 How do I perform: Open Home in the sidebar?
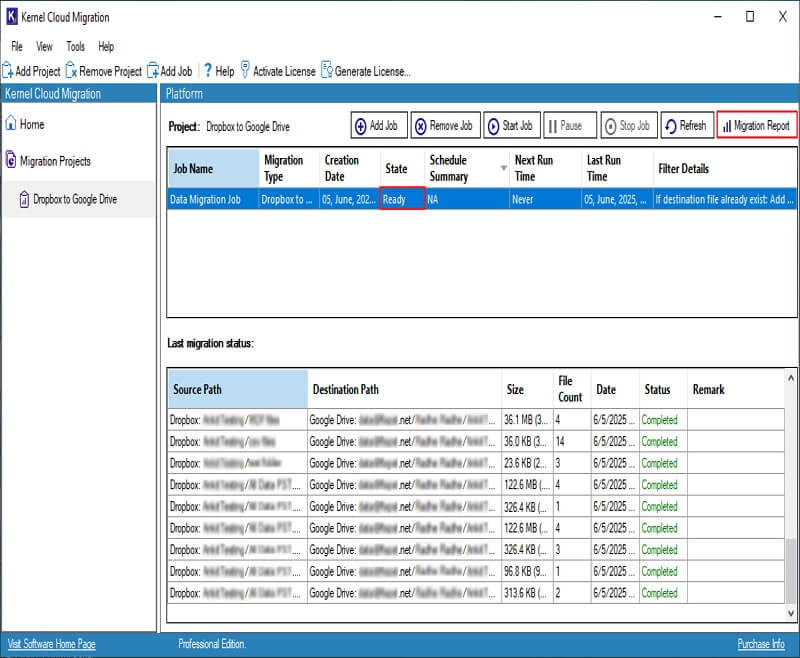25,124
